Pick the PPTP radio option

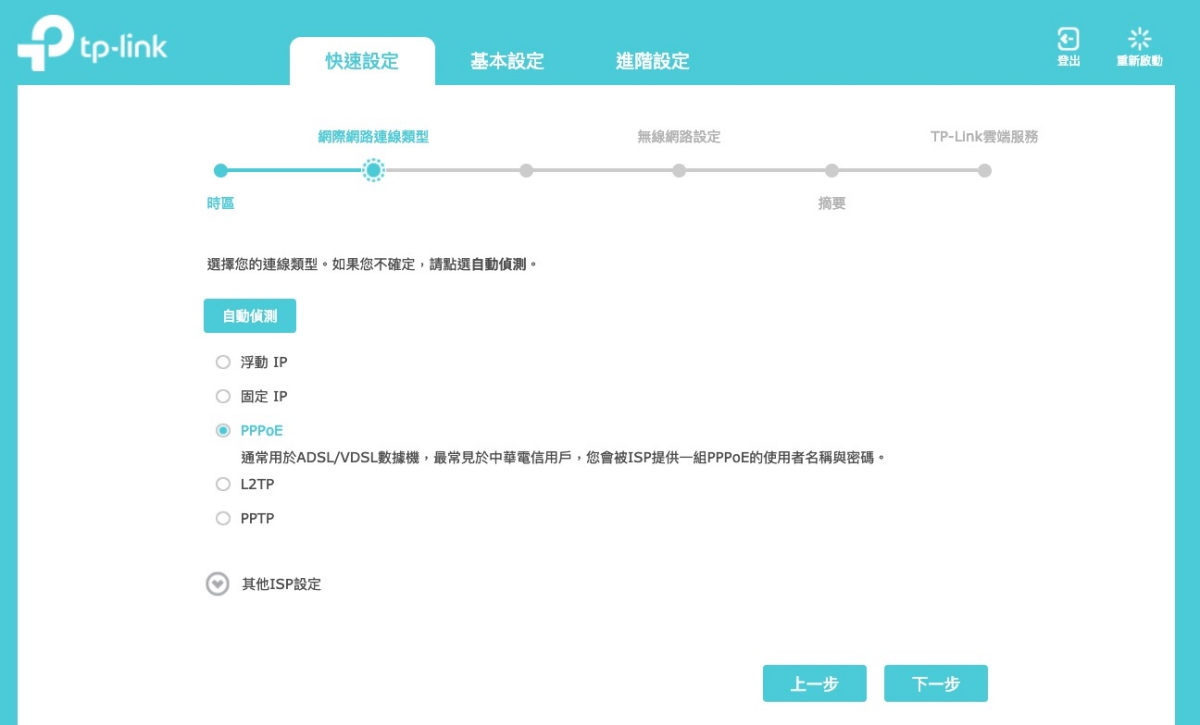tap(223, 518)
